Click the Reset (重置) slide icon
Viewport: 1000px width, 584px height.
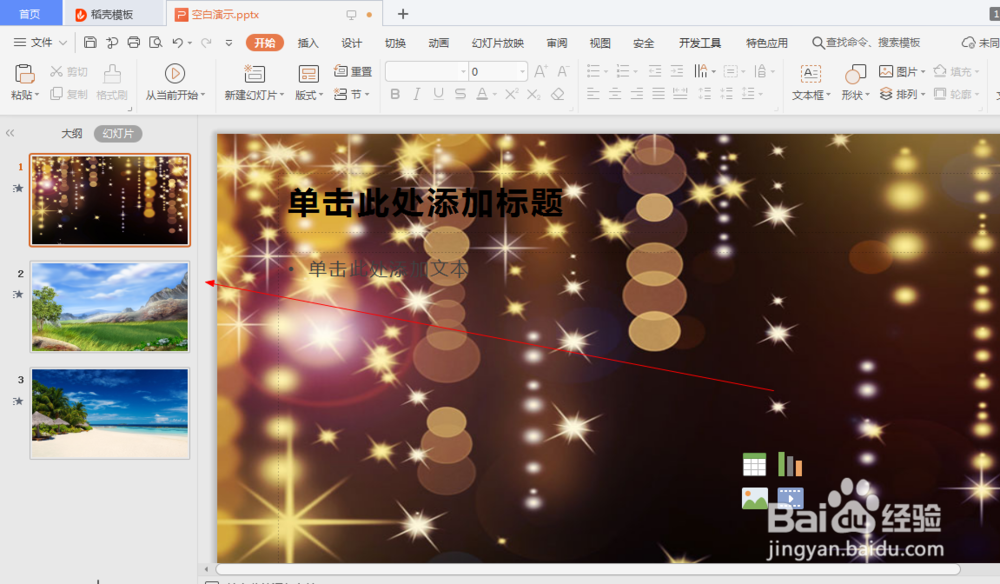(x=352, y=71)
